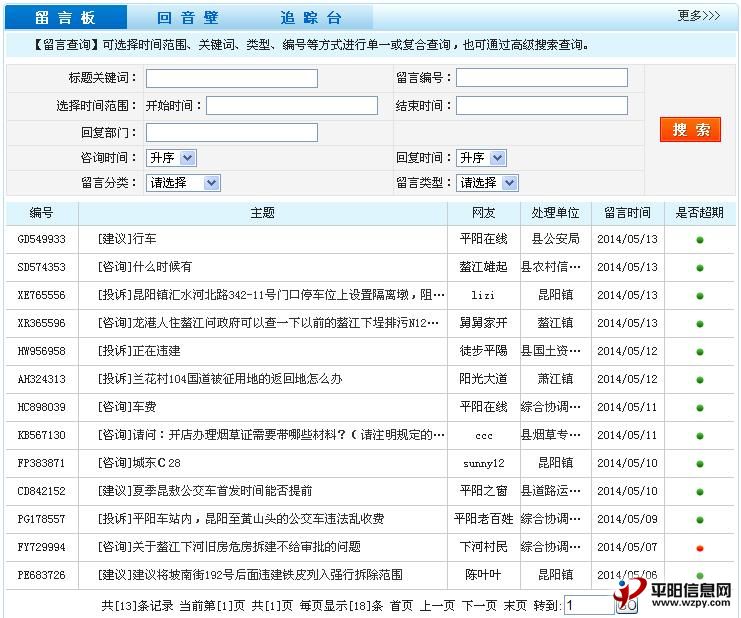Open the 留言分类 dropdown
This screenshot has height=618, width=741.
click(x=183, y=183)
